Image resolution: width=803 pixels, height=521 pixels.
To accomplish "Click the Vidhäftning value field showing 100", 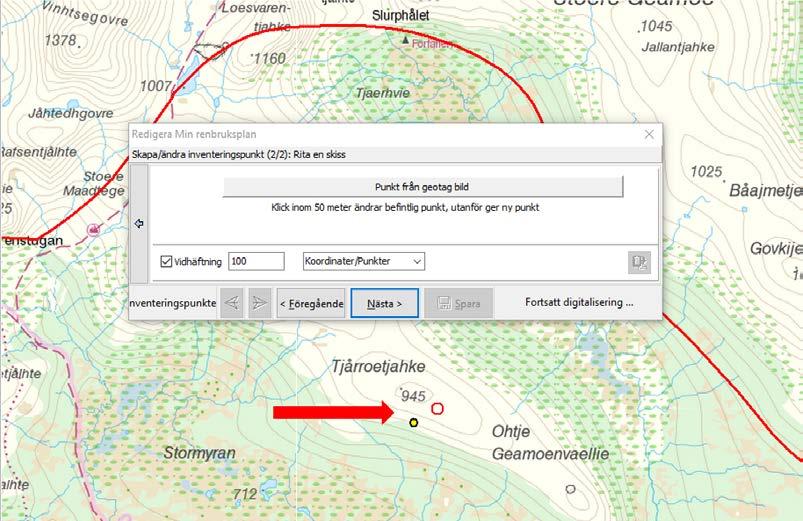I will pyautogui.click(x=256, y=261).
